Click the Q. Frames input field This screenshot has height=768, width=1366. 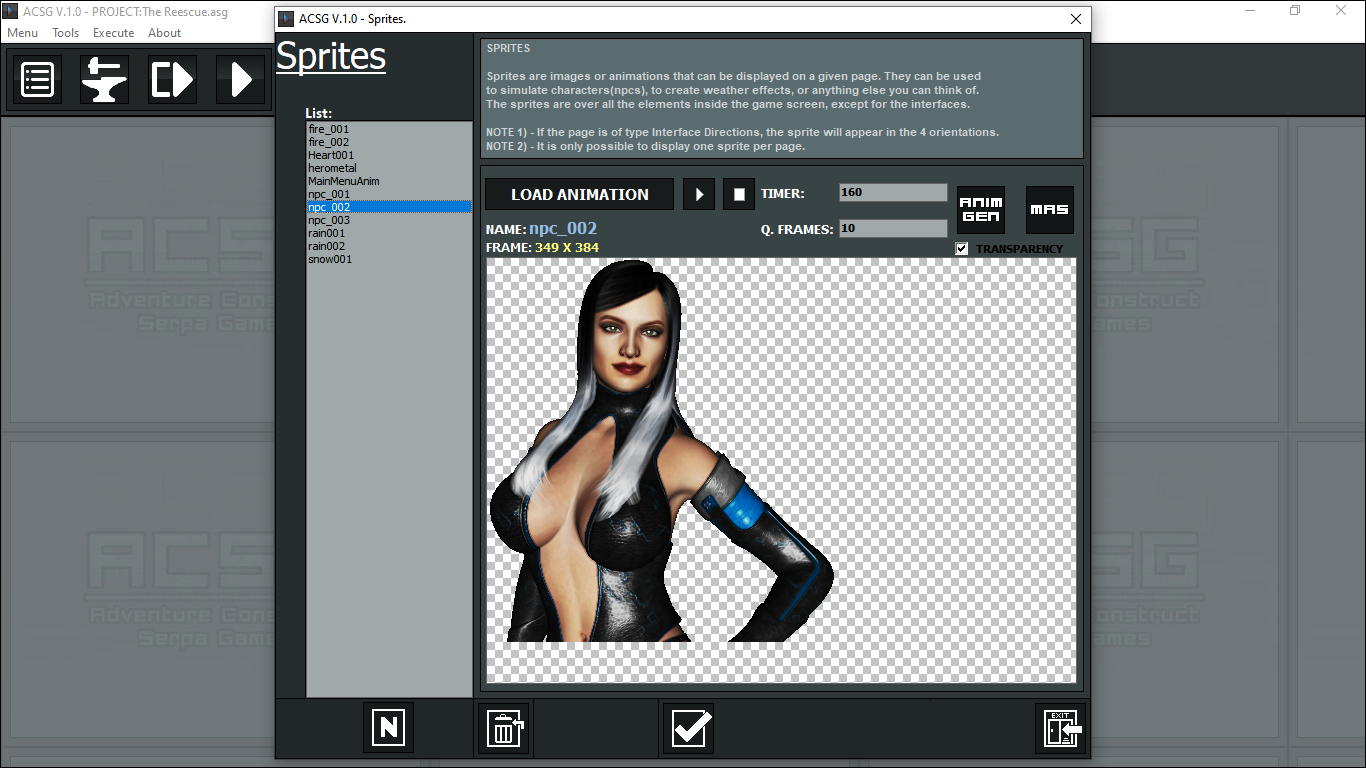(893, 228)
